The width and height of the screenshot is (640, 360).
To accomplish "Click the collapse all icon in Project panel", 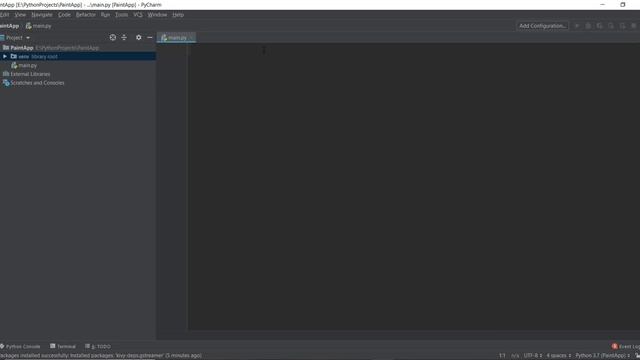I will click(124, 38).
